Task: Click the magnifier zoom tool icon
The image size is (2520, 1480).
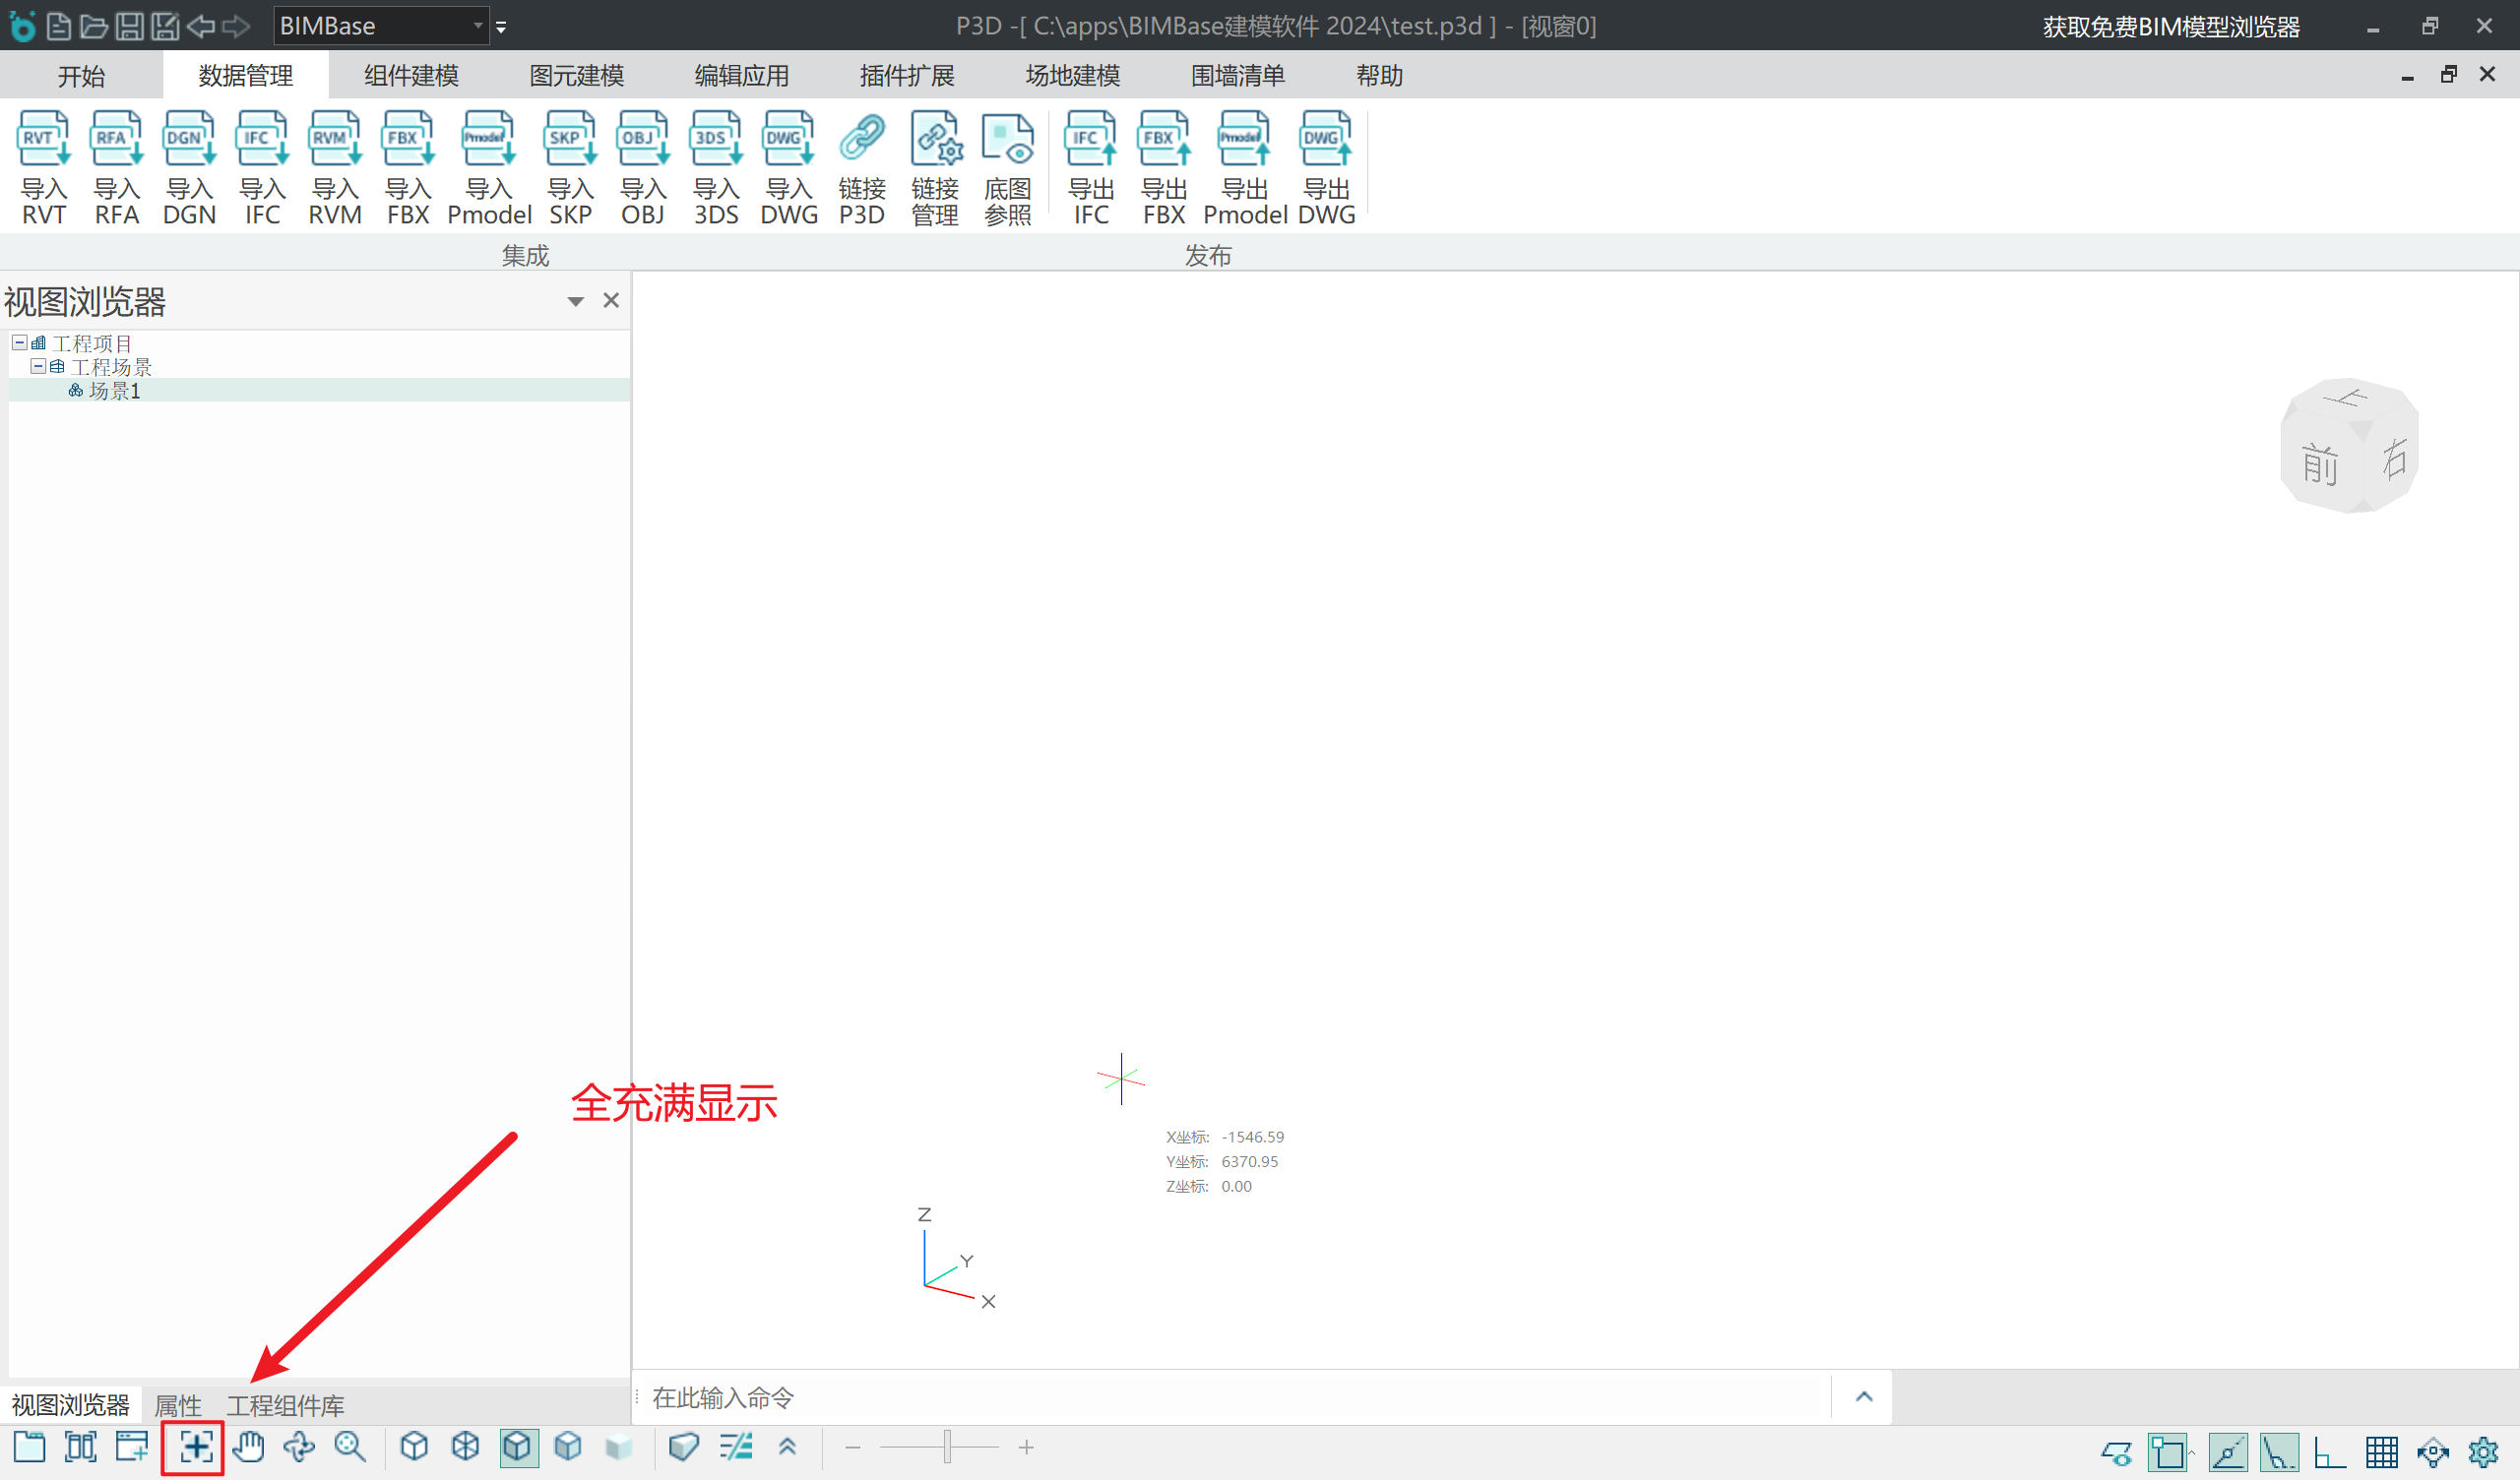Action: [x=350, y=1447]
